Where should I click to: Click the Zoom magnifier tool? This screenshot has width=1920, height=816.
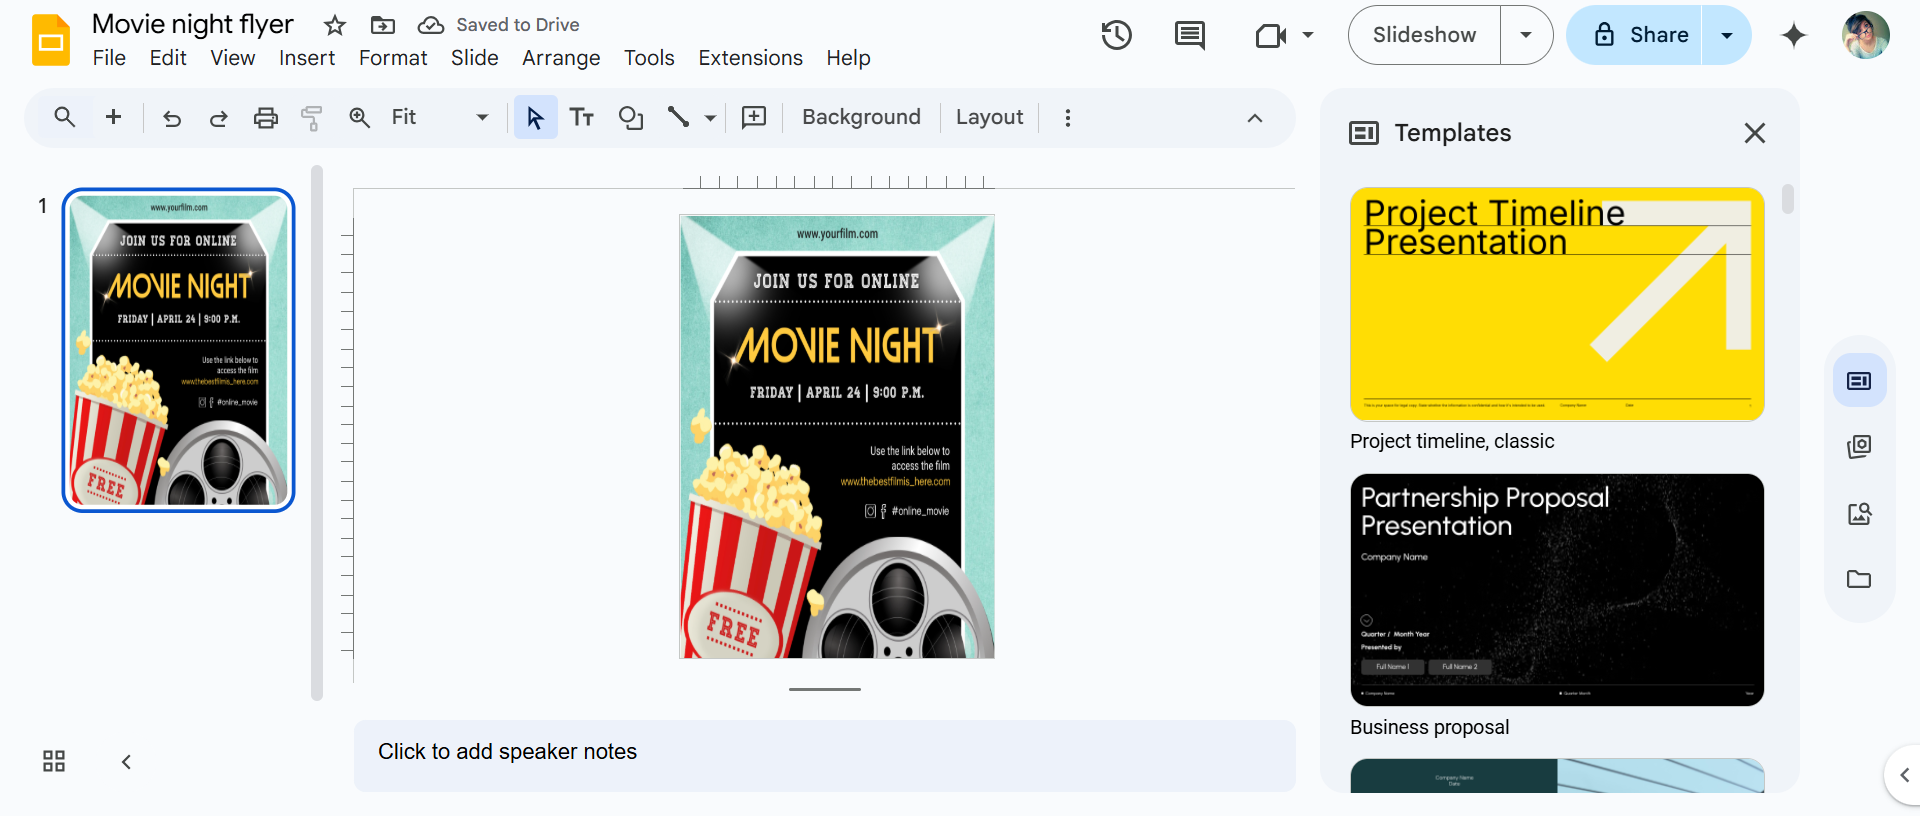(359, 118)
